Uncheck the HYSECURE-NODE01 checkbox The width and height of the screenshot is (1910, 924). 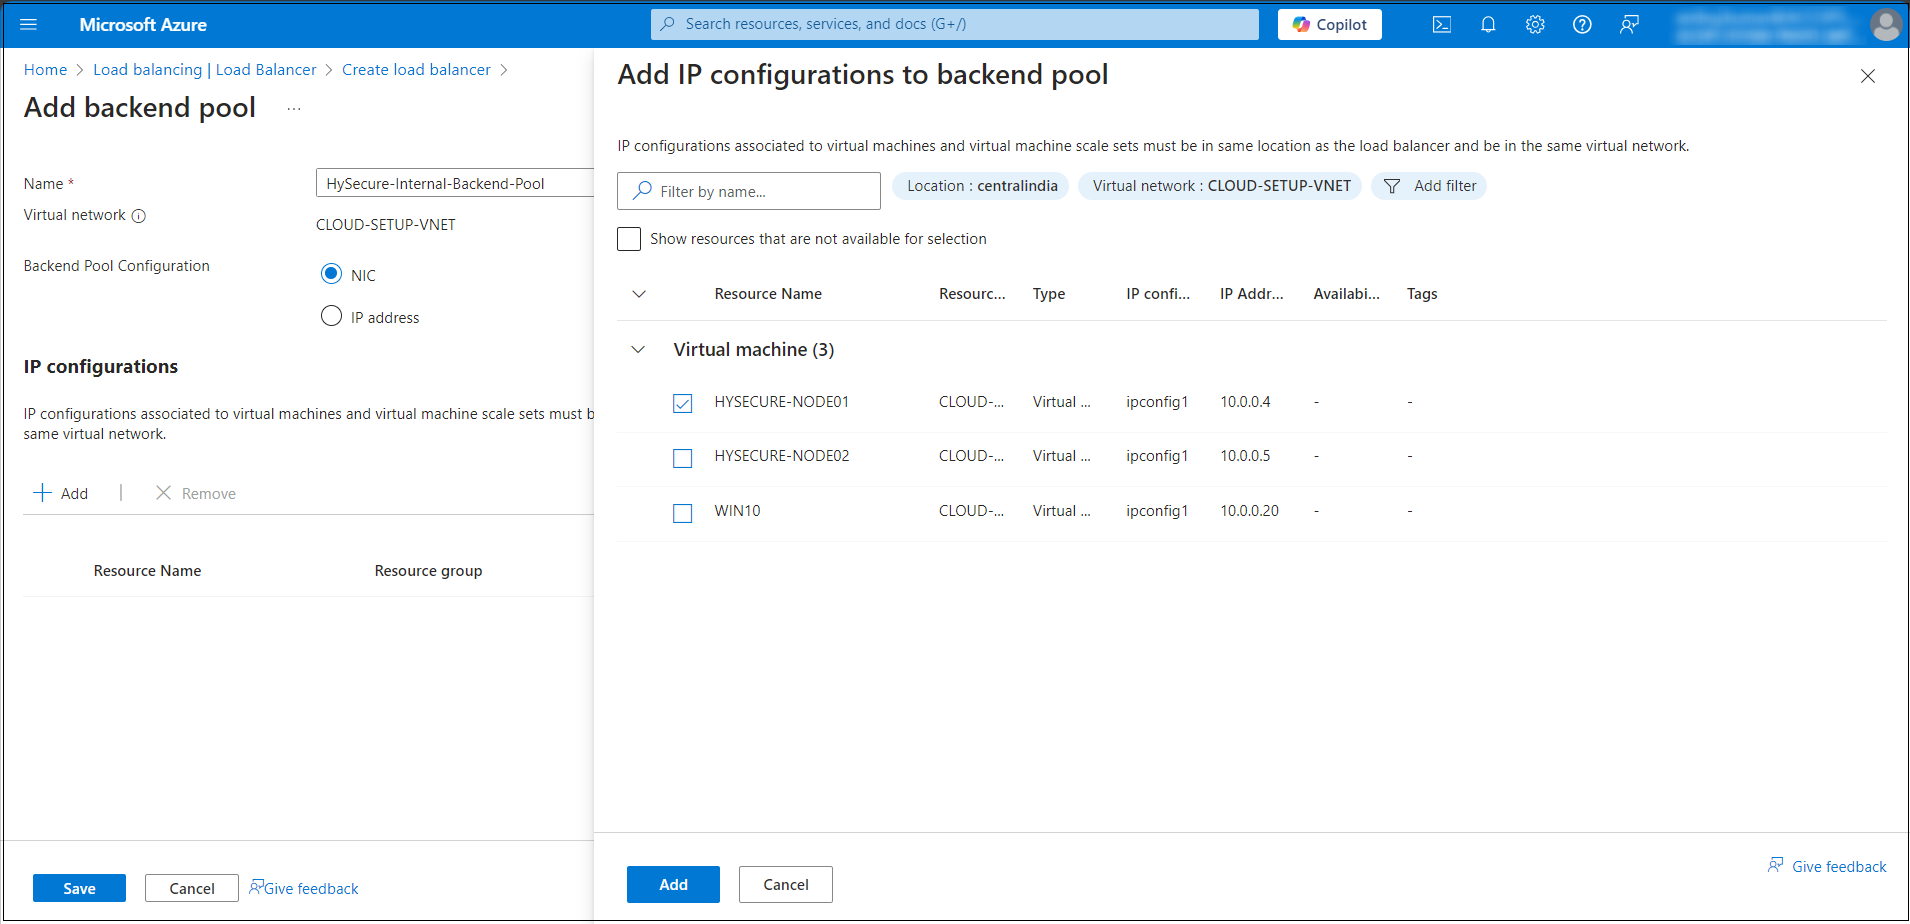(683, 403)
